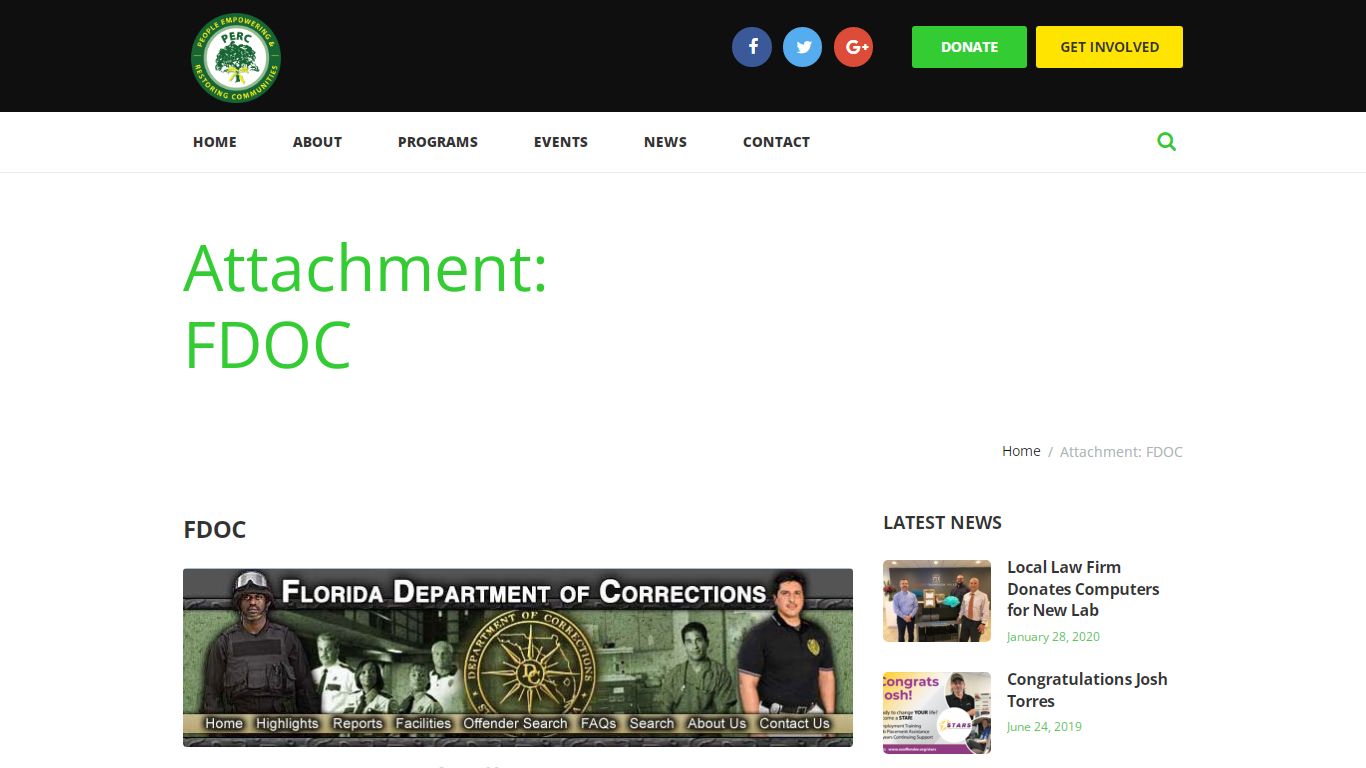Click the LATEST NEWS heading
The width and height of the screenshot is (1366, 768).
pos(942,523)
